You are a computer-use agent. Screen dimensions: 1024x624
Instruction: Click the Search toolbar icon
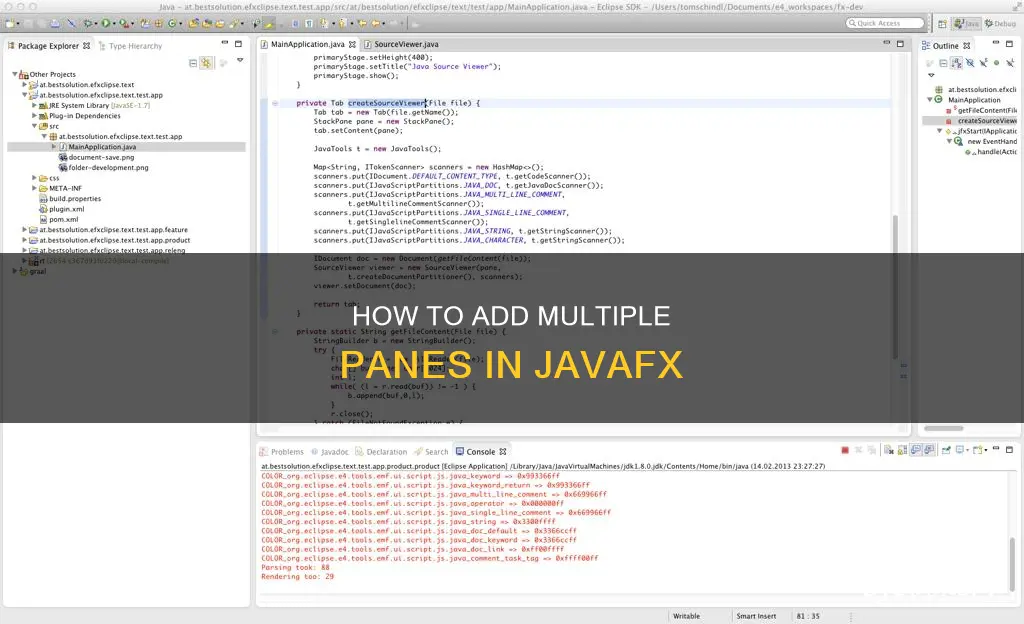[x=233, y=23]
